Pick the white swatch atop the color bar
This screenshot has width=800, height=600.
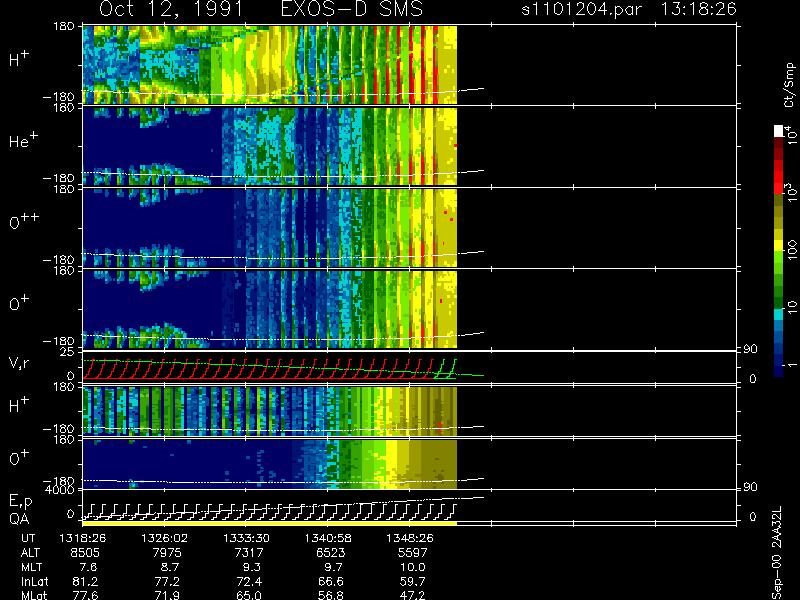click(779, 131)
